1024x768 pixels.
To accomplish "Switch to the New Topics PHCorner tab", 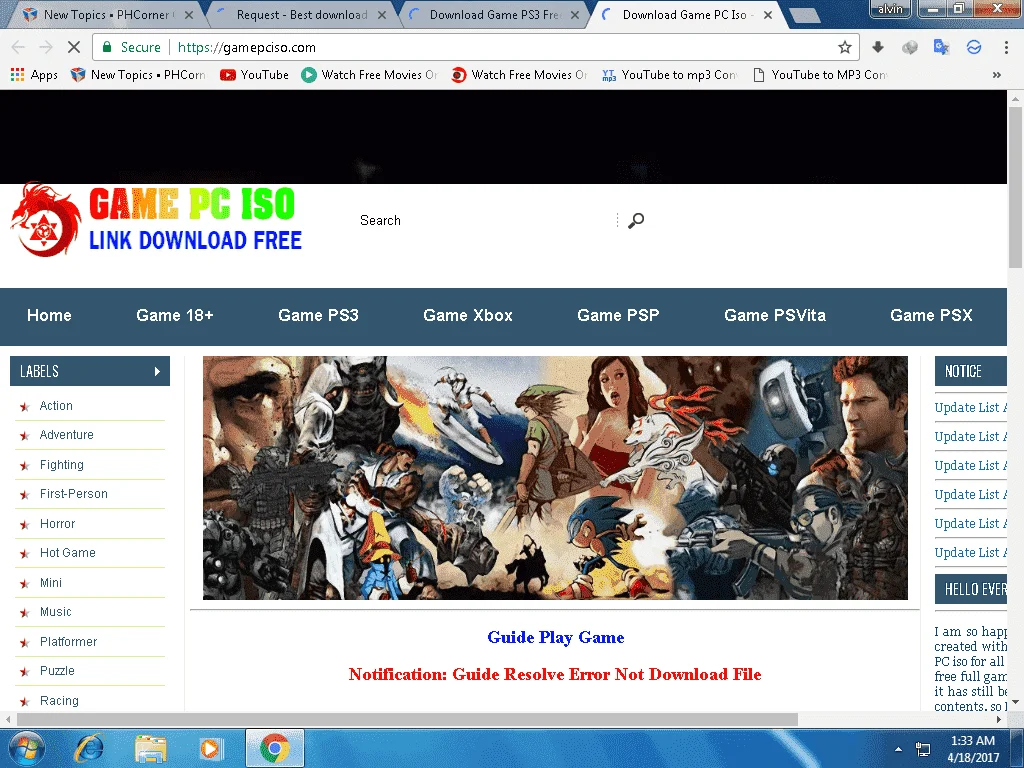I will tap(104, 14).
